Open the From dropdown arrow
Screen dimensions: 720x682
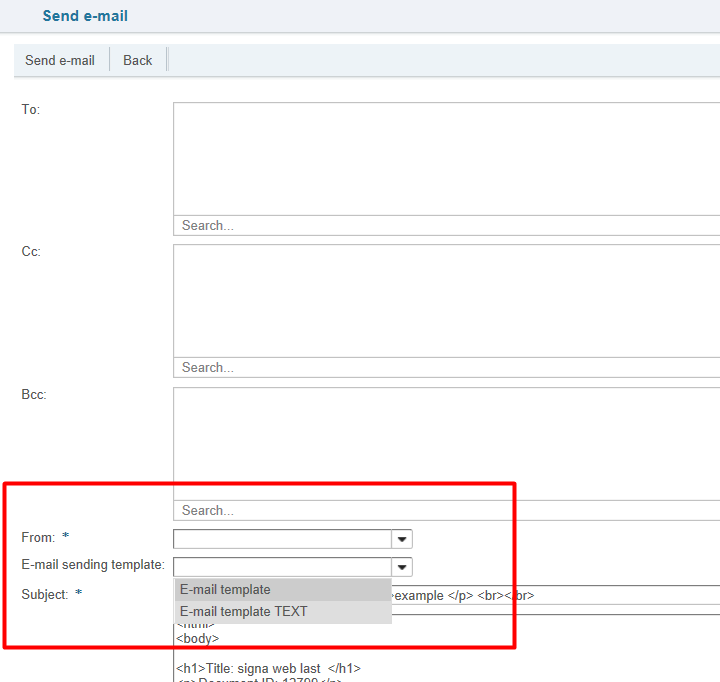402,539
